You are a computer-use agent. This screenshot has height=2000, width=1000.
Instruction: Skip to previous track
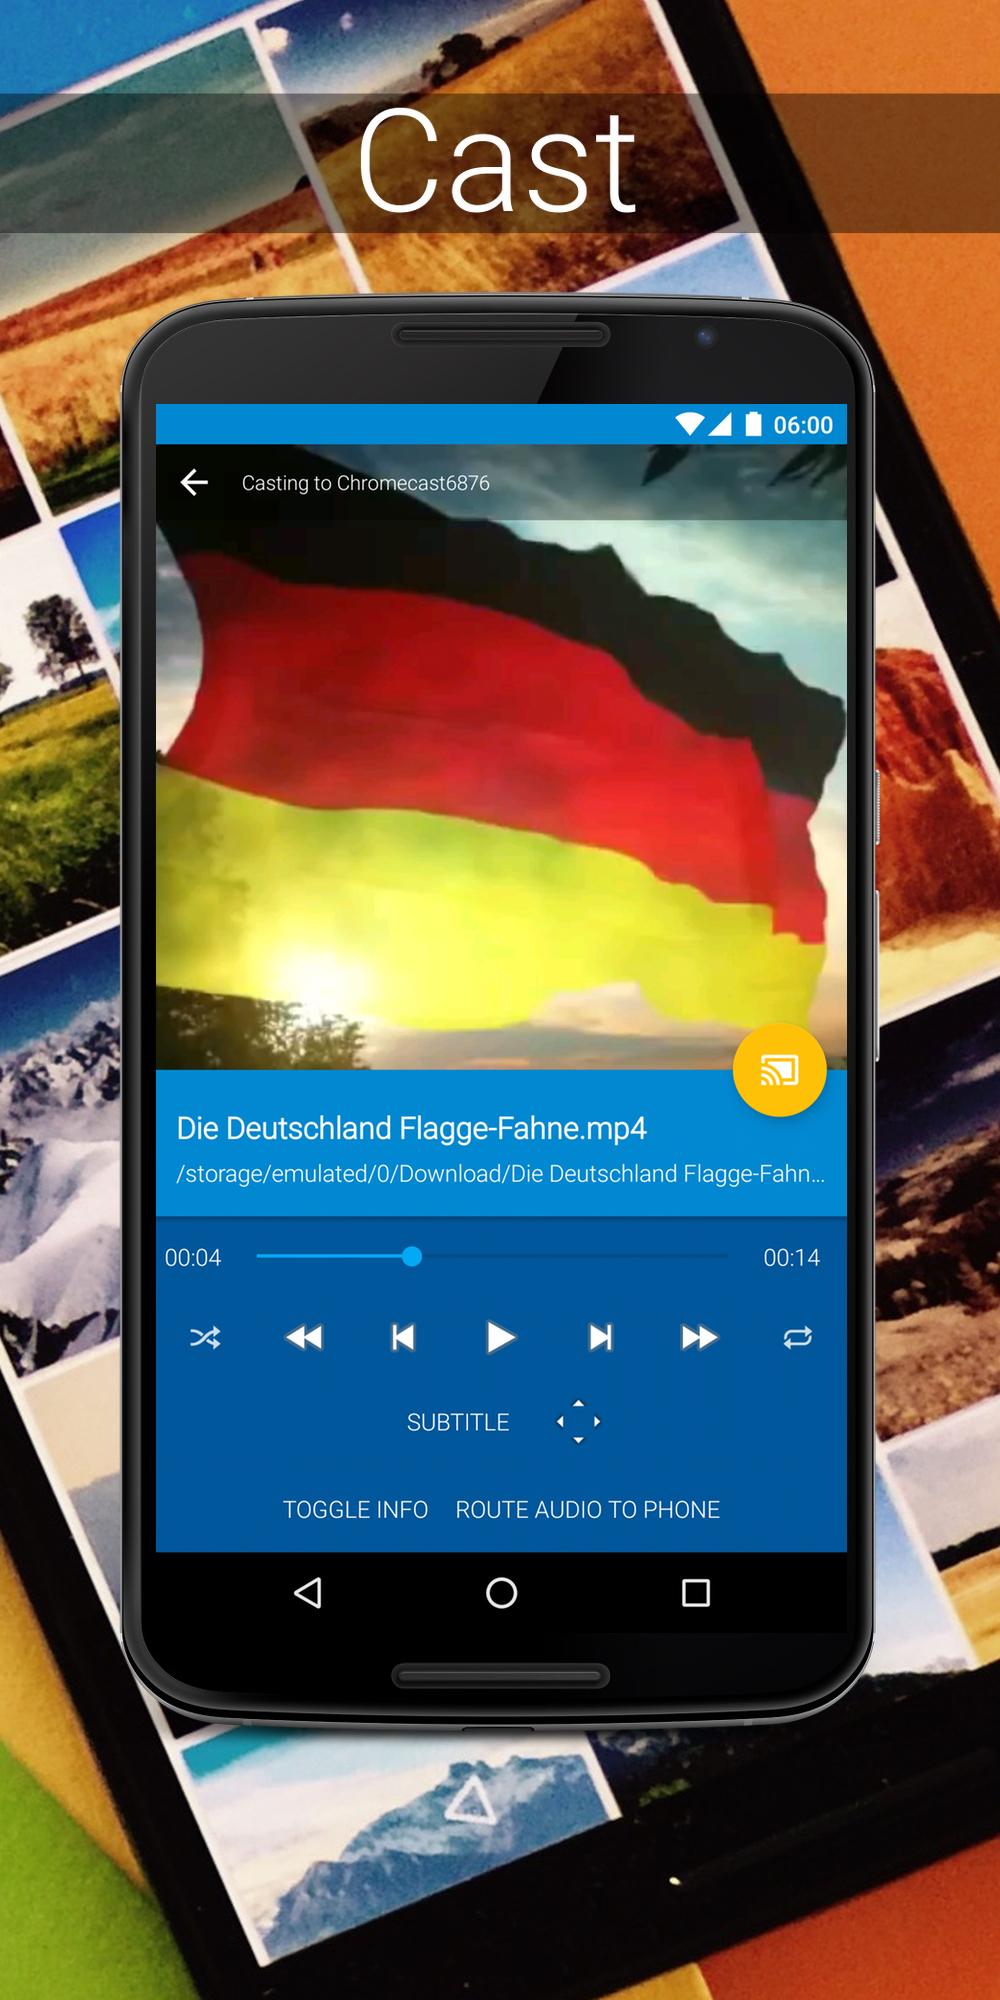tap(403, 1337)
